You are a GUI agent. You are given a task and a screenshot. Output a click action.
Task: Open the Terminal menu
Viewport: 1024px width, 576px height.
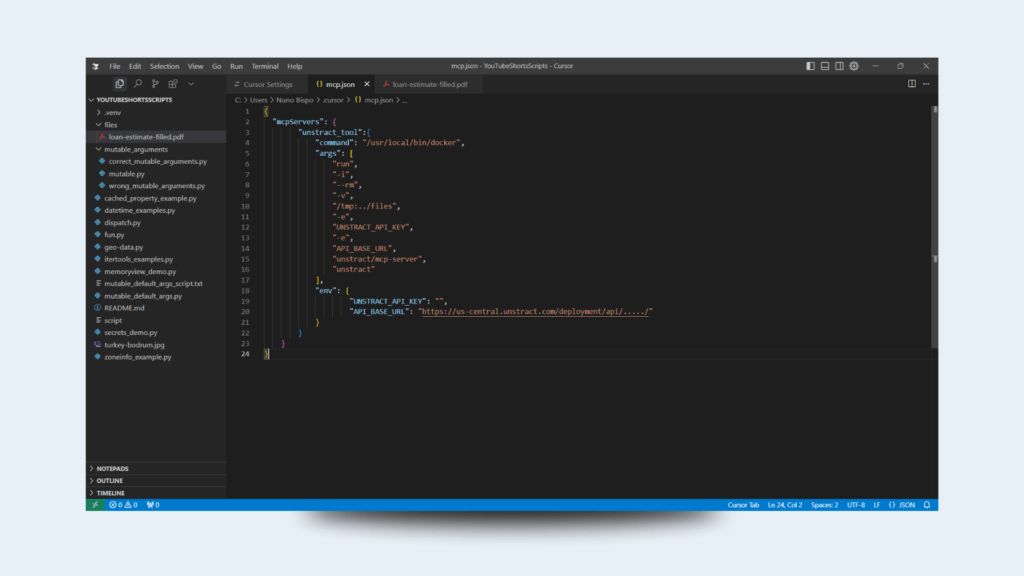coord(265,66)
